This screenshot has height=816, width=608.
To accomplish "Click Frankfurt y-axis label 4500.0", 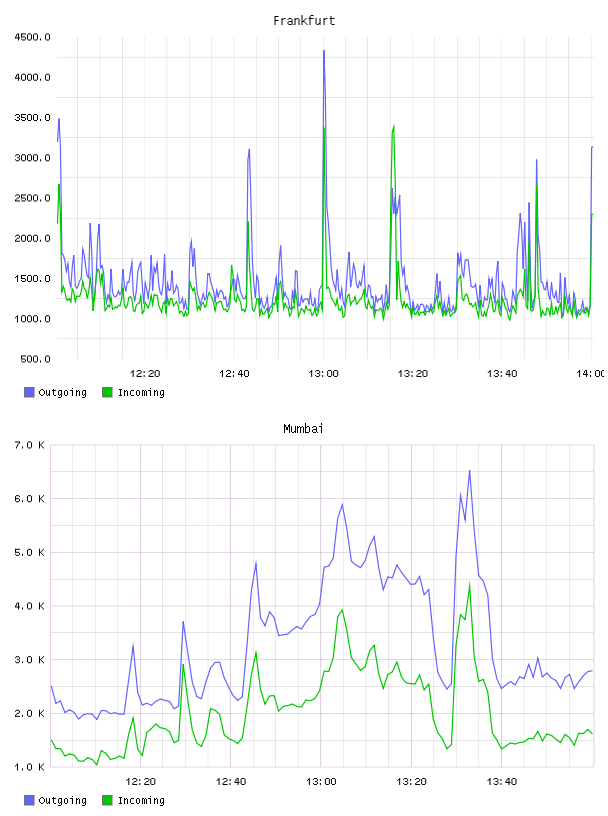I will (32, 37).
